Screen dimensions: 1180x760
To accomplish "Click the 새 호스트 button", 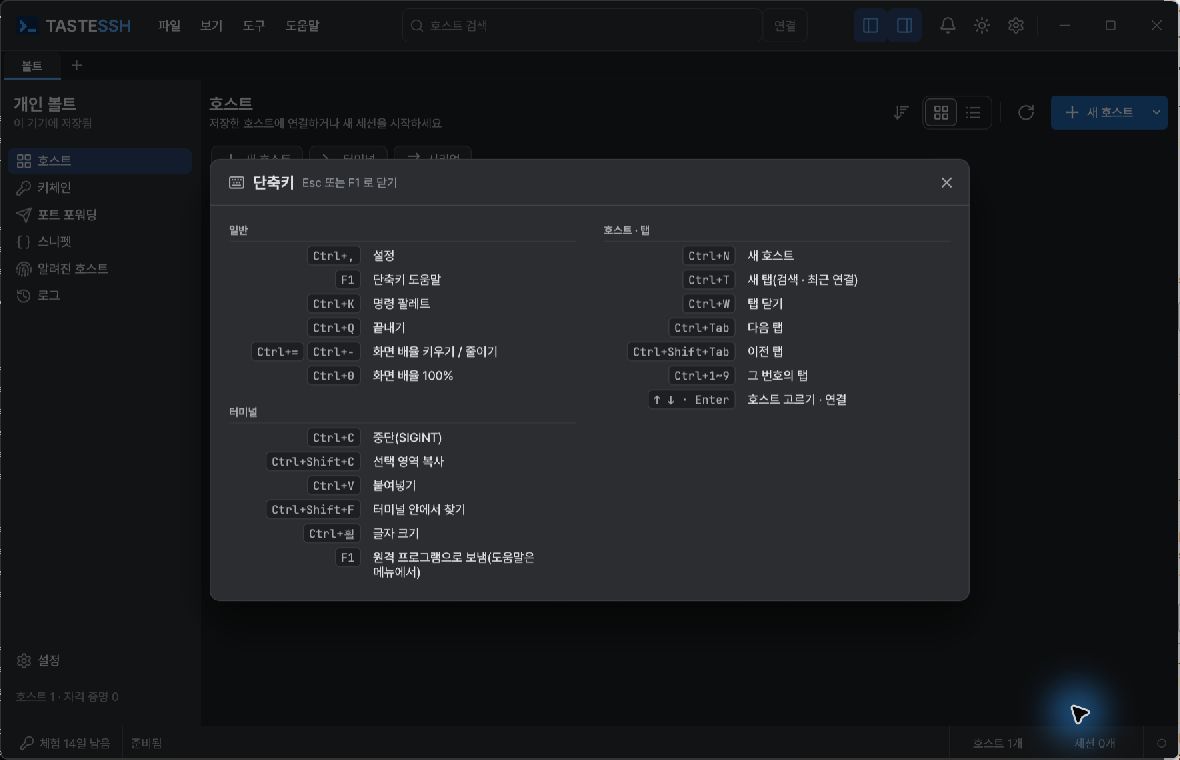I will [x=1099, y=113].
